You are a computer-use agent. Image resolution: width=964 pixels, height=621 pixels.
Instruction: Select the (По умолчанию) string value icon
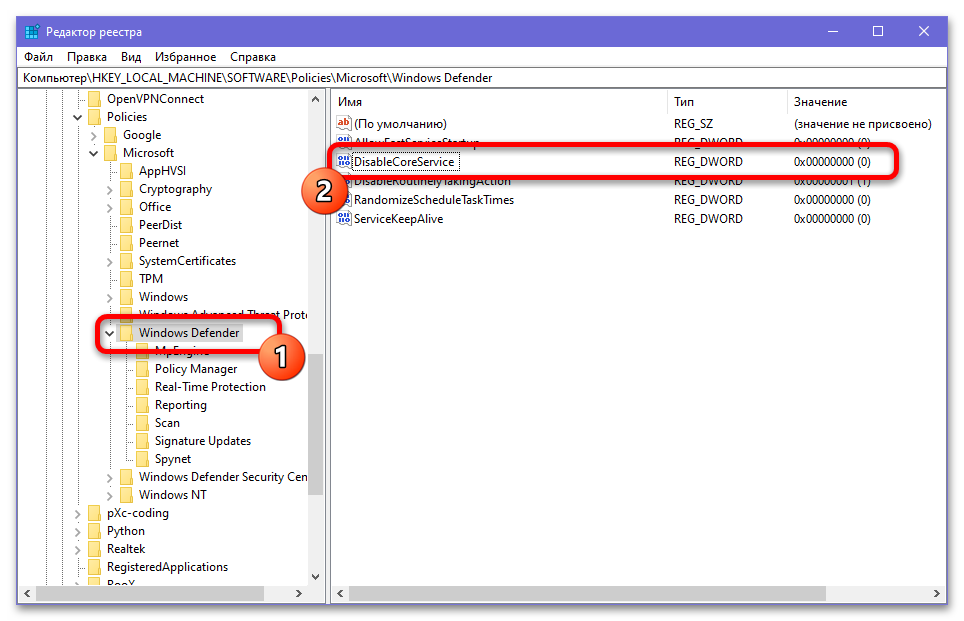coord(344,124)
